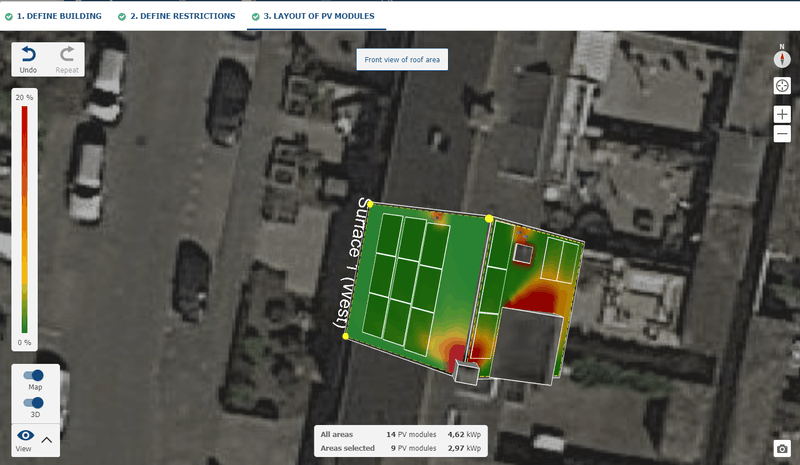800x465 pixels.
Task: Click the green check next to Layout of PV Modules
Action: 256,17
